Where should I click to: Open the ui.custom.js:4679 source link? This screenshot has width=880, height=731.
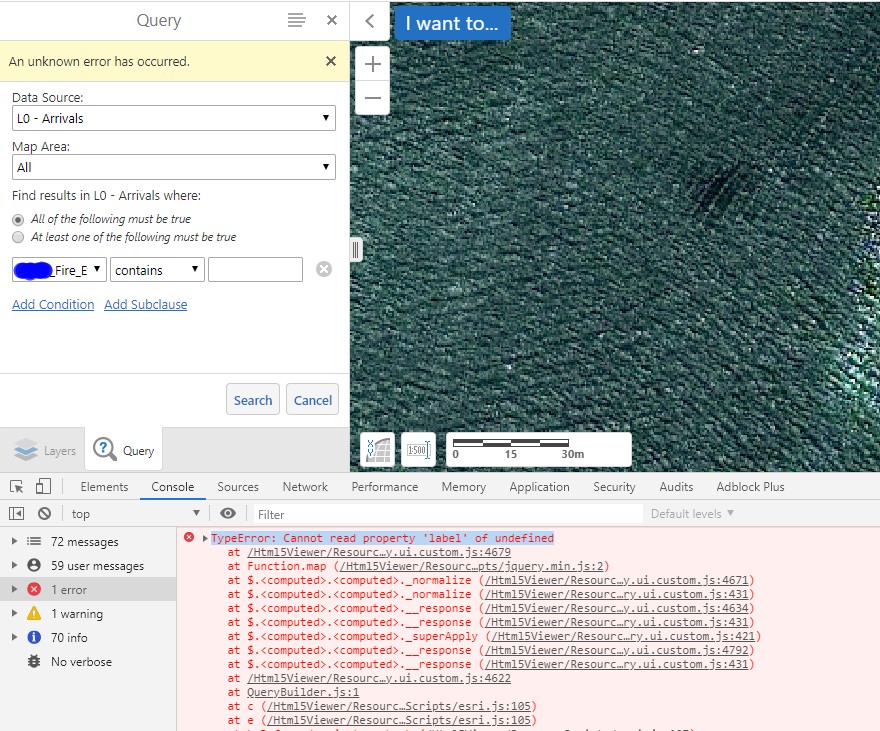coord(379,552)
